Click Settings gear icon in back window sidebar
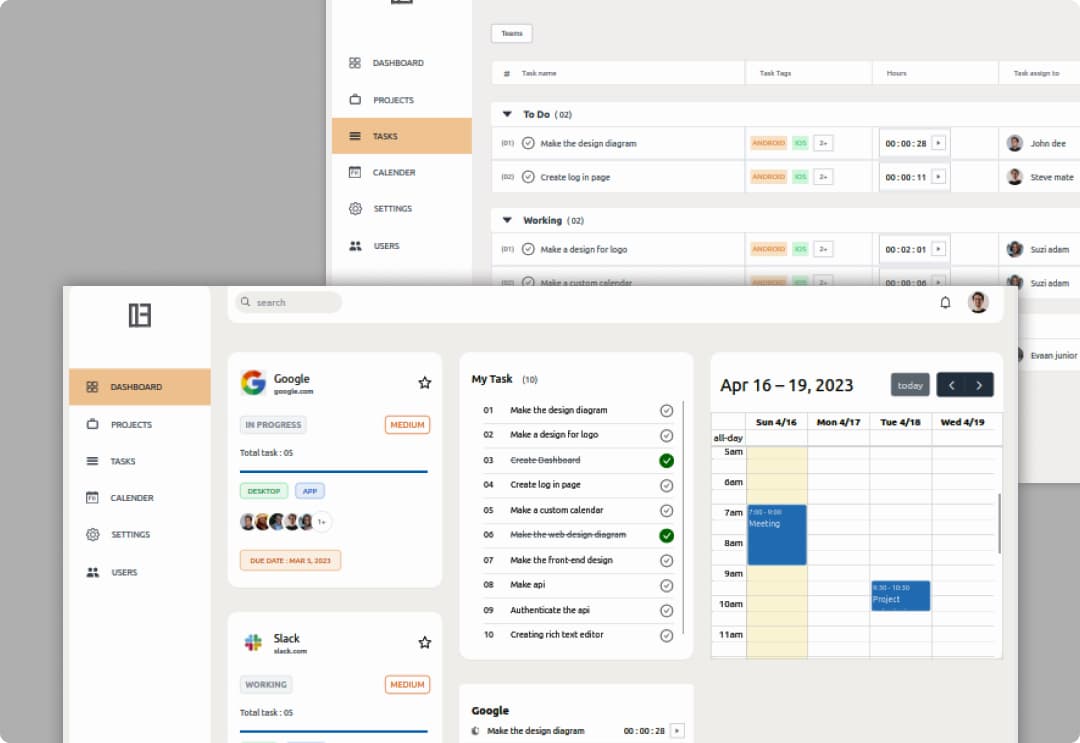1080x743 pixels. pyautogui.click(x=355, y=208)
